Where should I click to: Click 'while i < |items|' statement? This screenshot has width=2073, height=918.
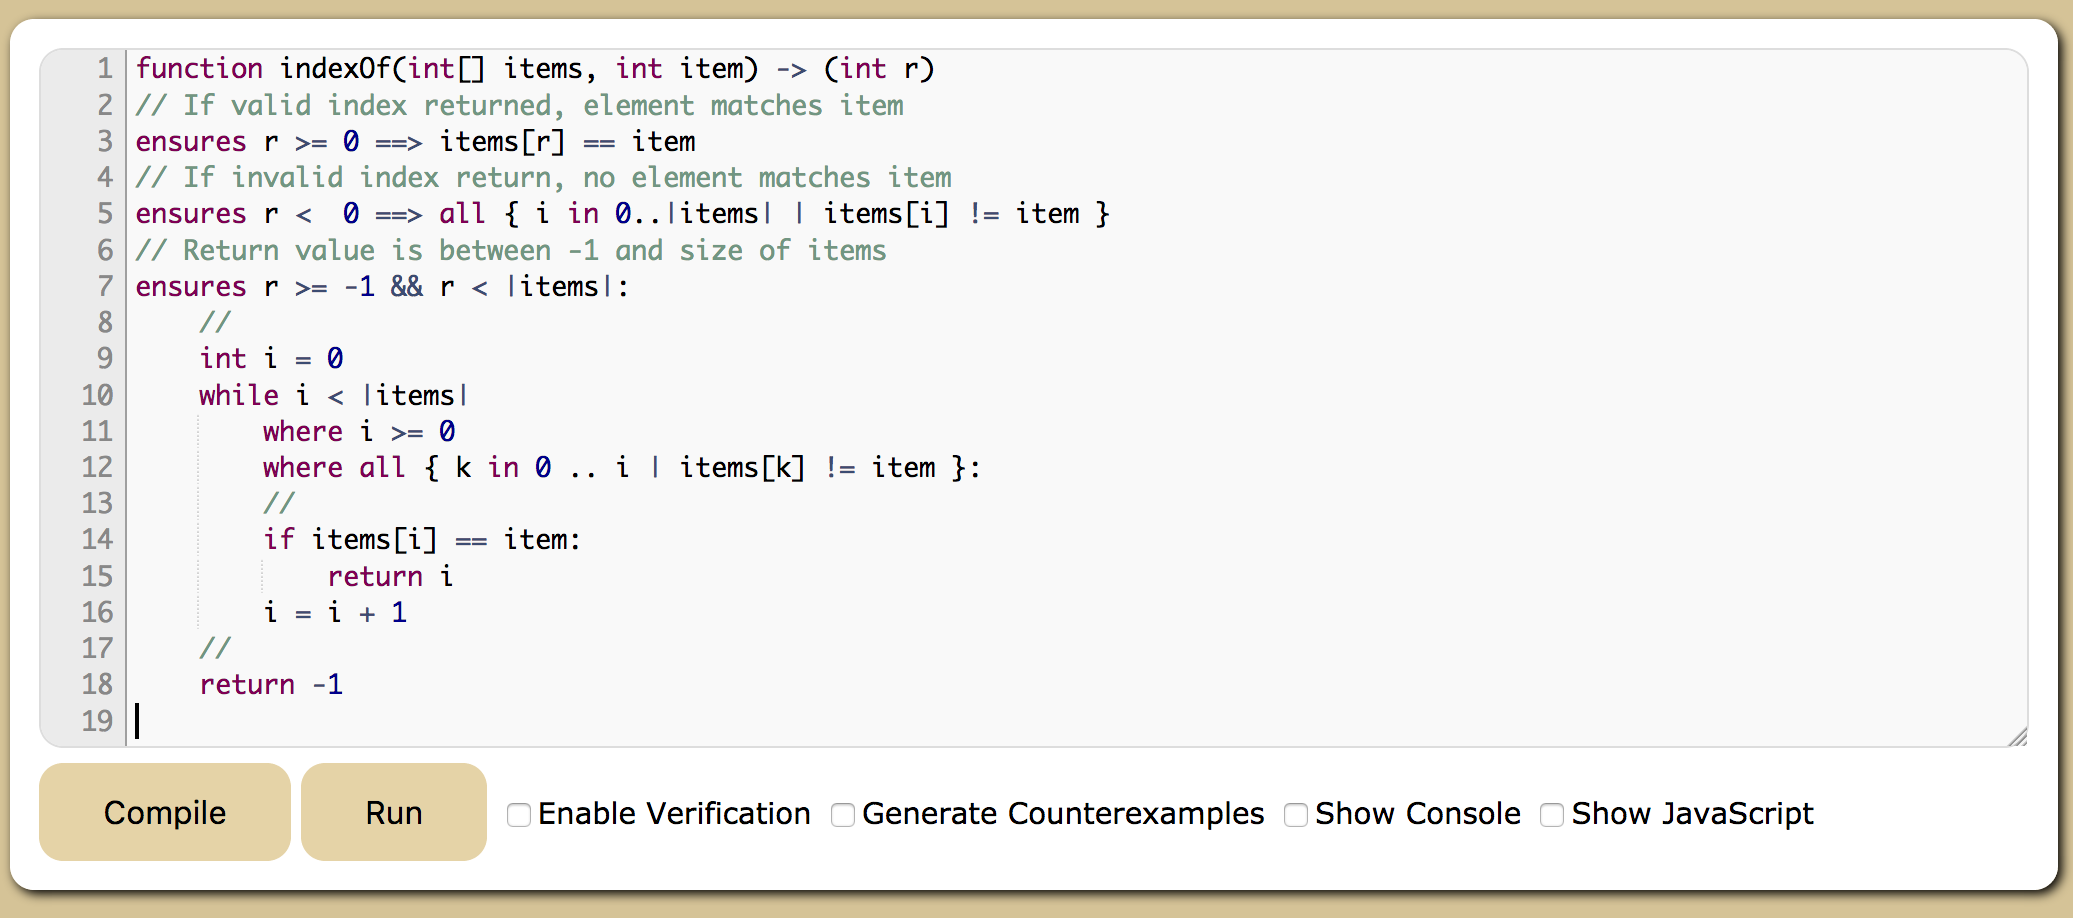click(334, 395)
